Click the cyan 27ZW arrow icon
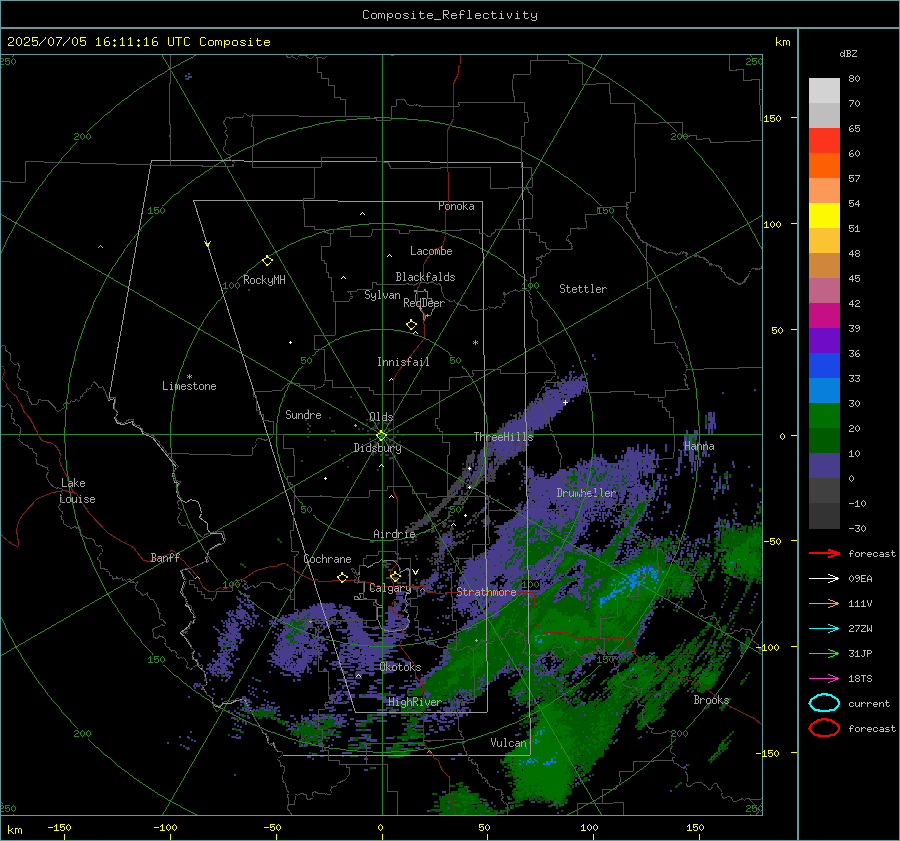900x841 pixels. 824,629
